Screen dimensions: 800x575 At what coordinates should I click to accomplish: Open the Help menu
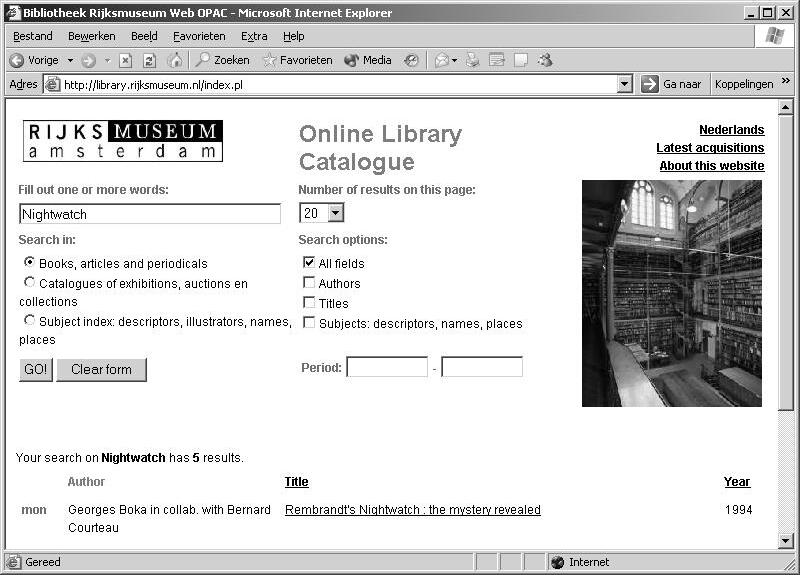coord(293,36)
